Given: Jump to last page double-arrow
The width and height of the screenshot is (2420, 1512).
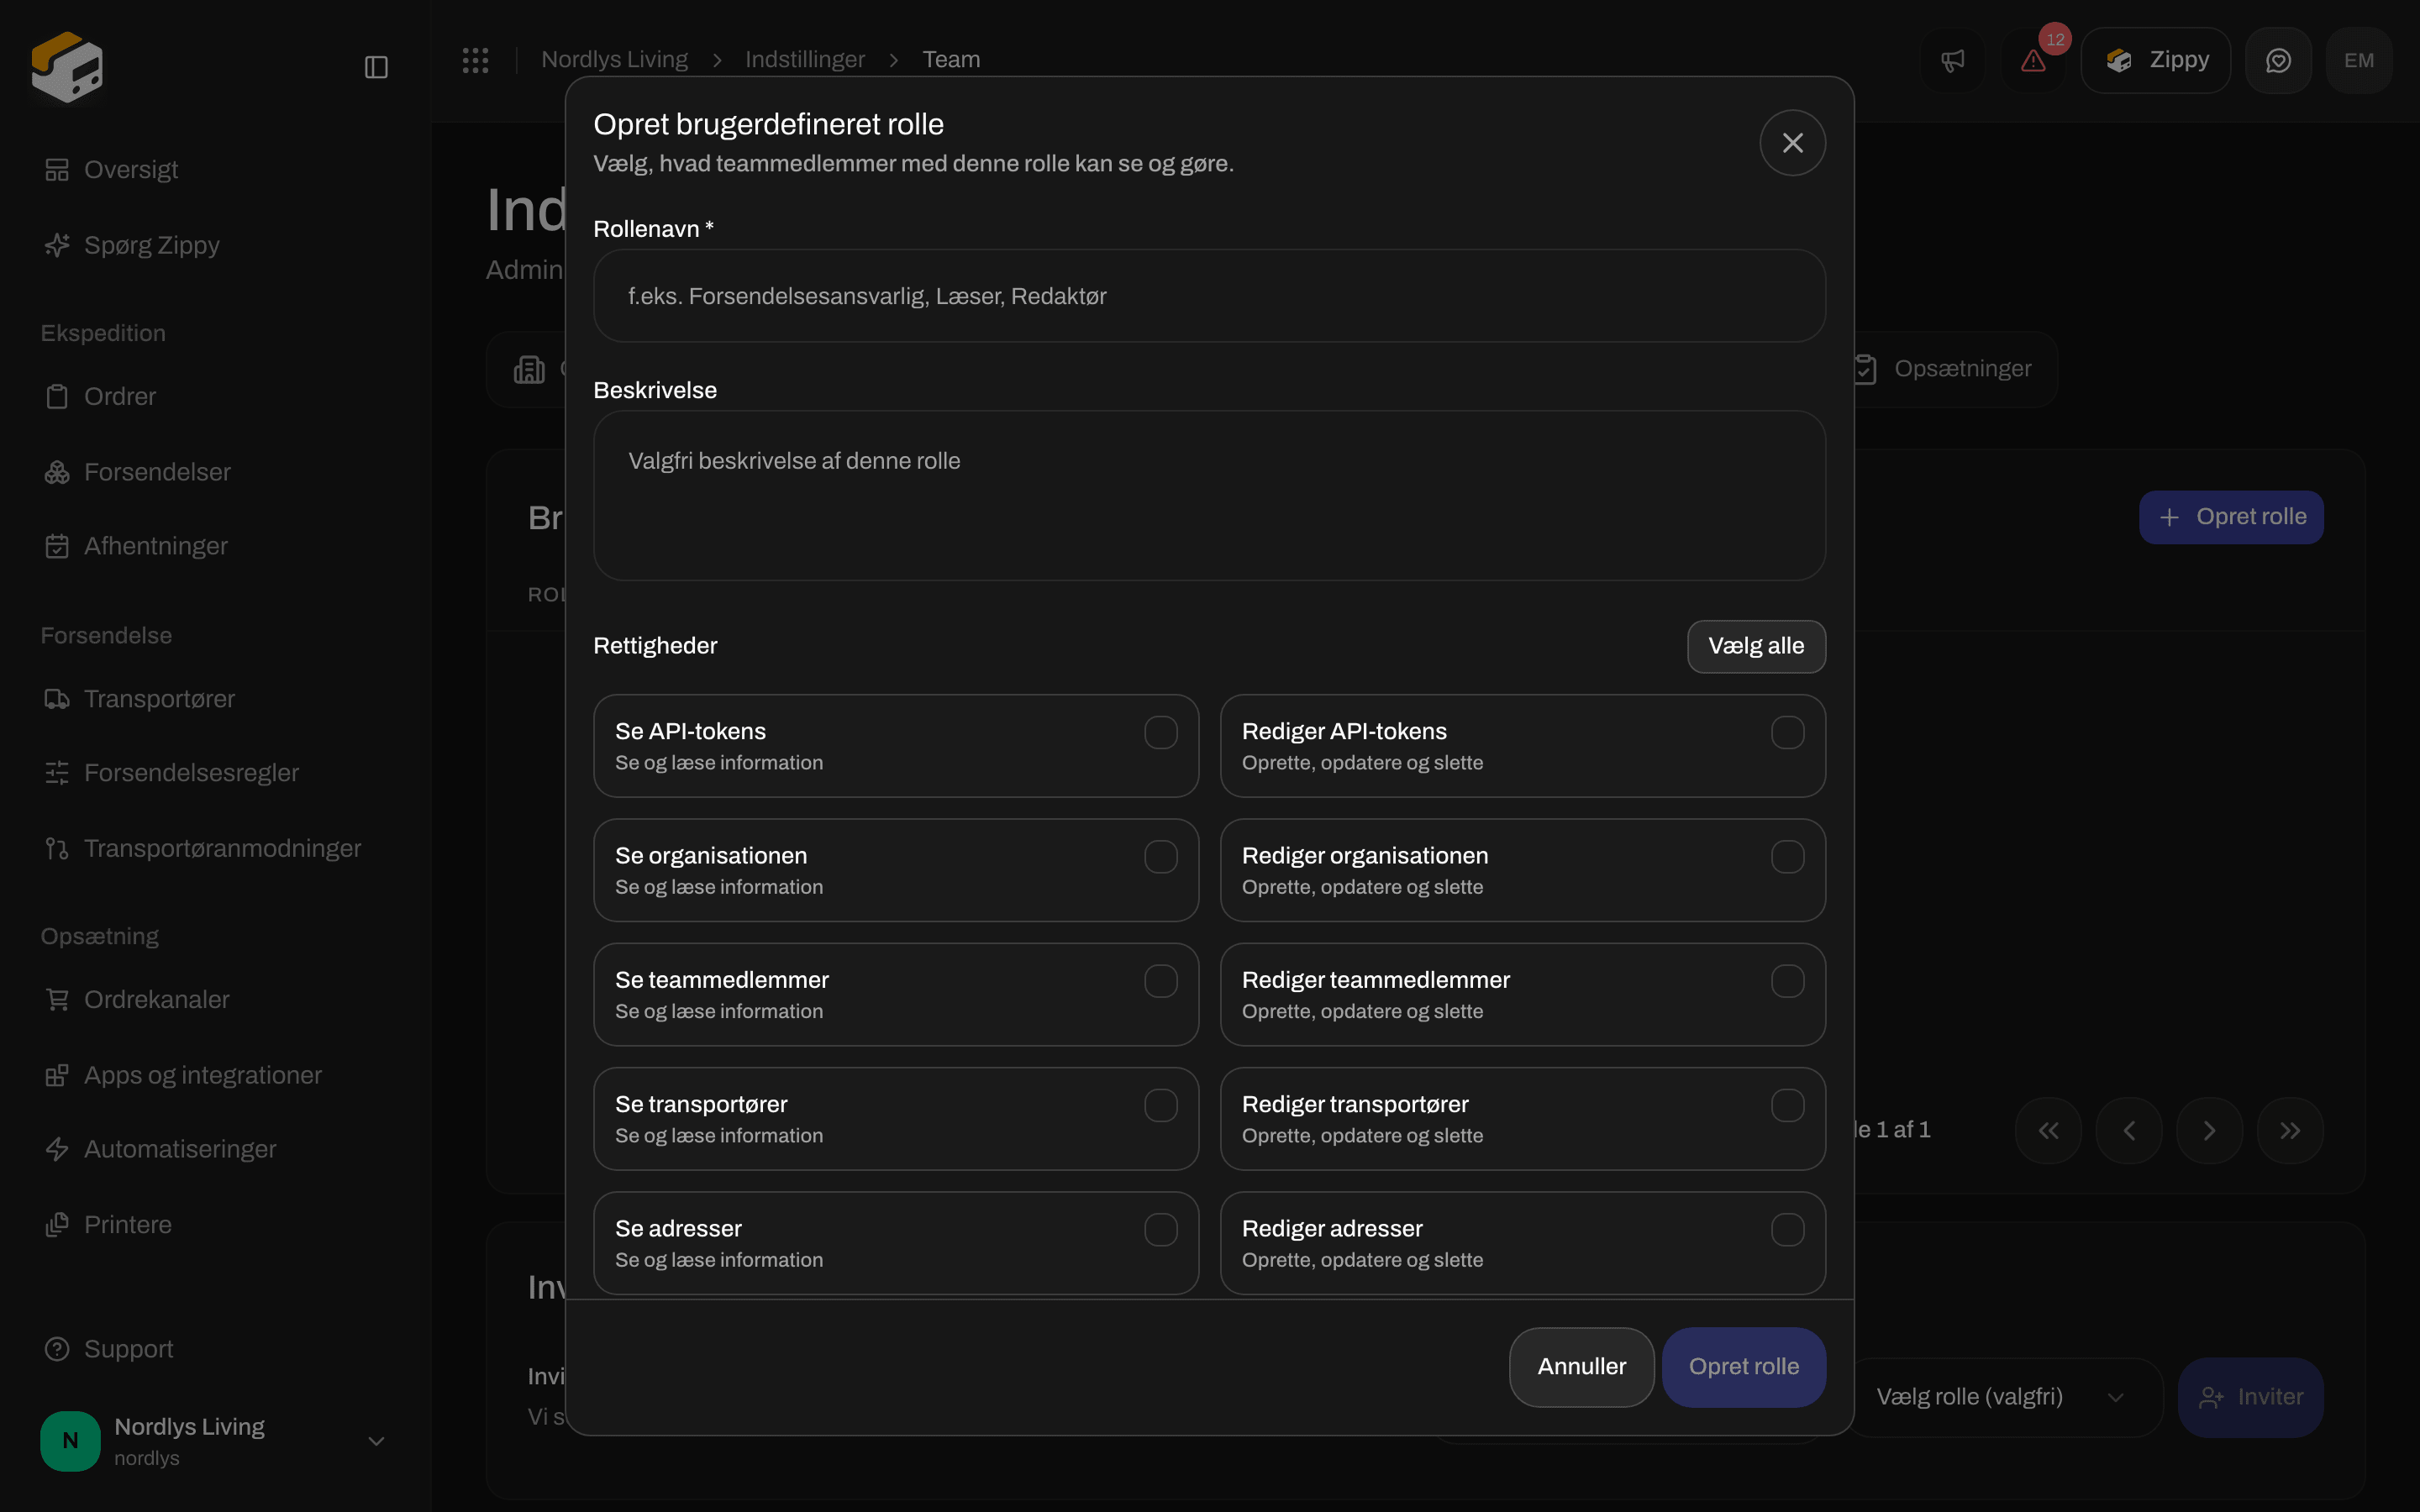Looking at the screenshot, I should coord(2290,1130).
